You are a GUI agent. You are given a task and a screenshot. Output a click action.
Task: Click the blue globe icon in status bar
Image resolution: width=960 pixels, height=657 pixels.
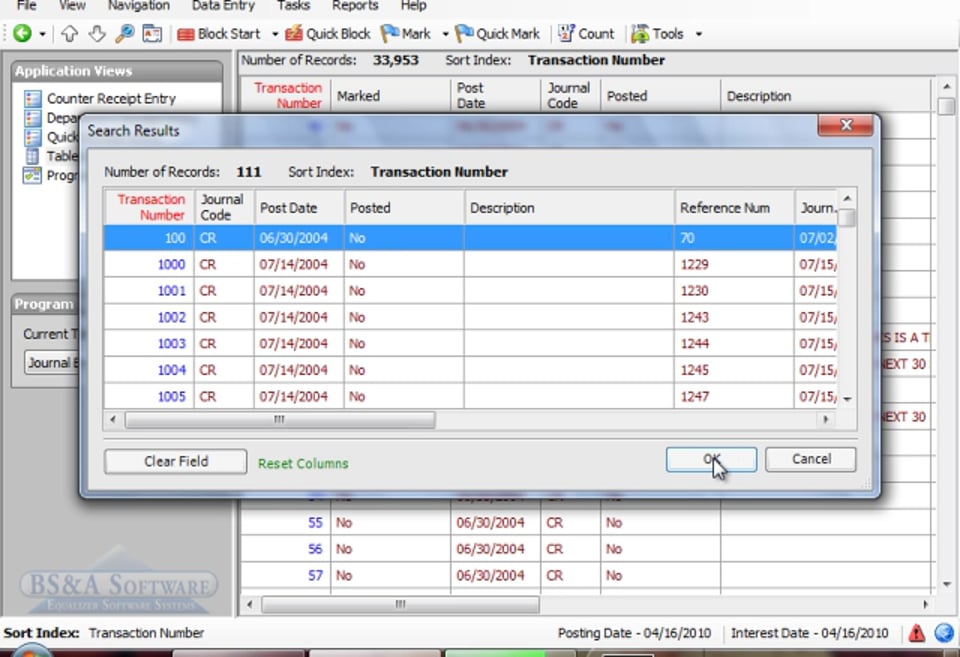coord(944,633)
